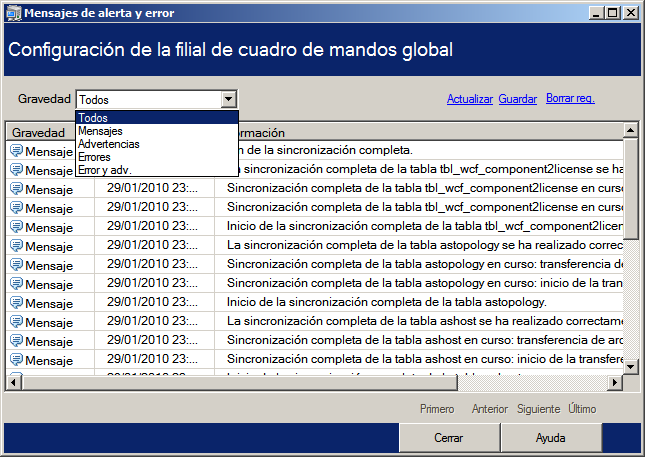The image size is (645, 457).
Task: Click the 'Borrar reg.' link
Action: (570, 98)
